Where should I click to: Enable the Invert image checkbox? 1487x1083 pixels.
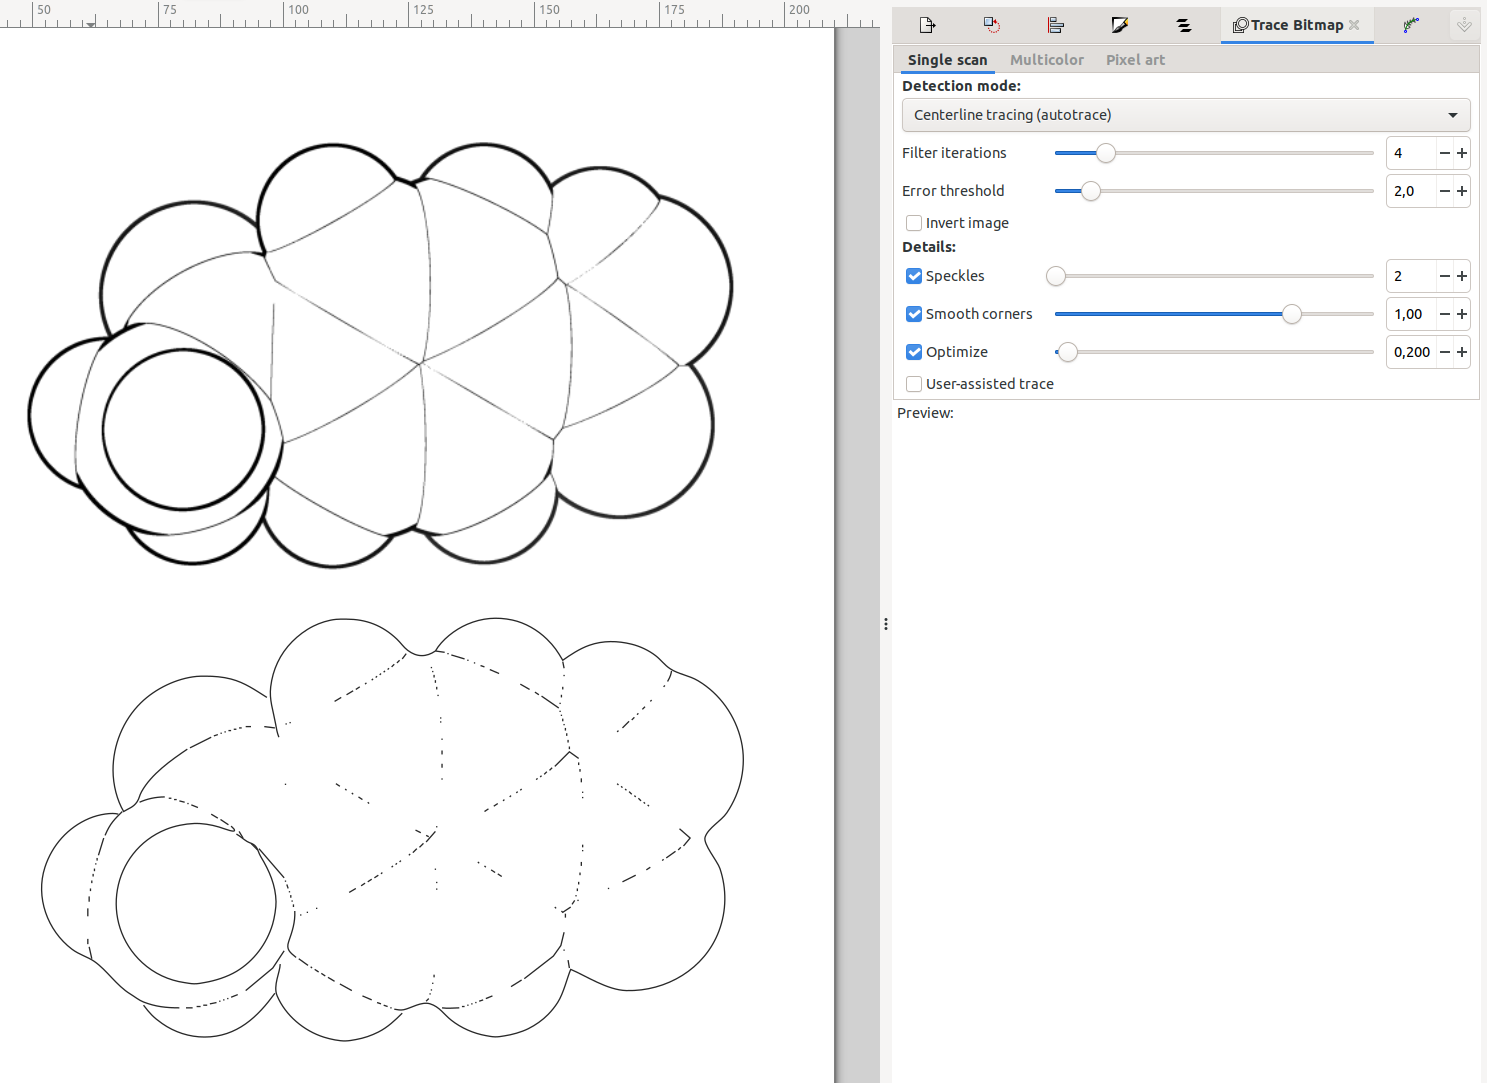click(914, 223)
